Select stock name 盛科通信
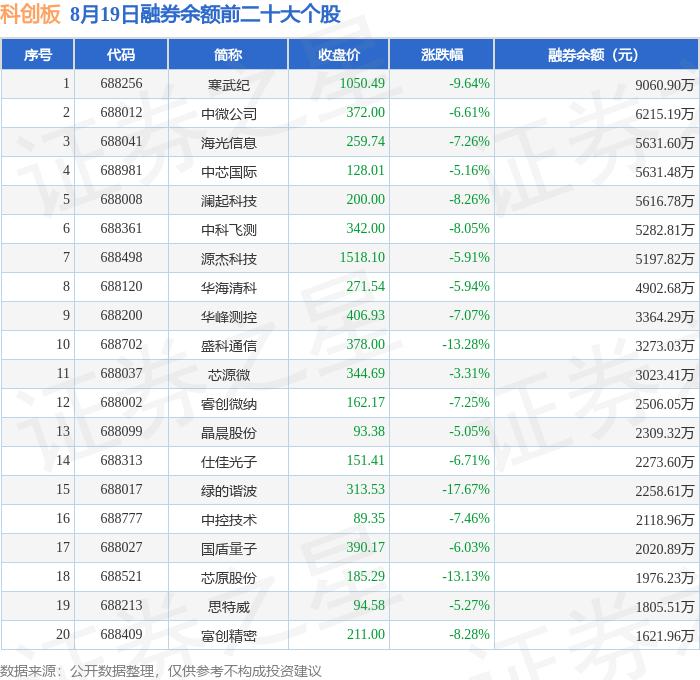700x680 pixels. pyautogui.click(x=229, y=346)
